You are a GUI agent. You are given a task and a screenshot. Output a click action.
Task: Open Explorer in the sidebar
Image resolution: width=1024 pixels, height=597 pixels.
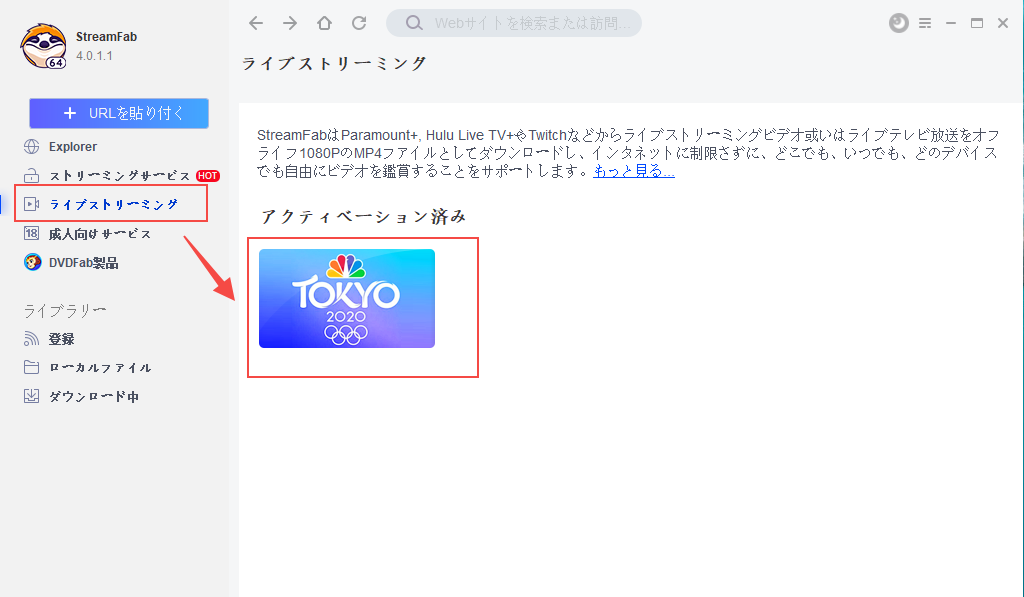(x=73, y=147)
